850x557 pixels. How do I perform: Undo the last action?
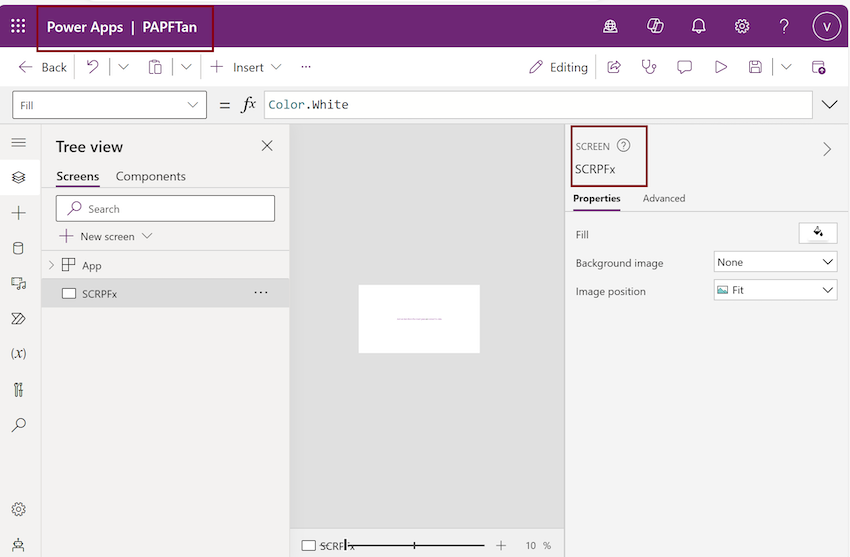pos(93,67)
